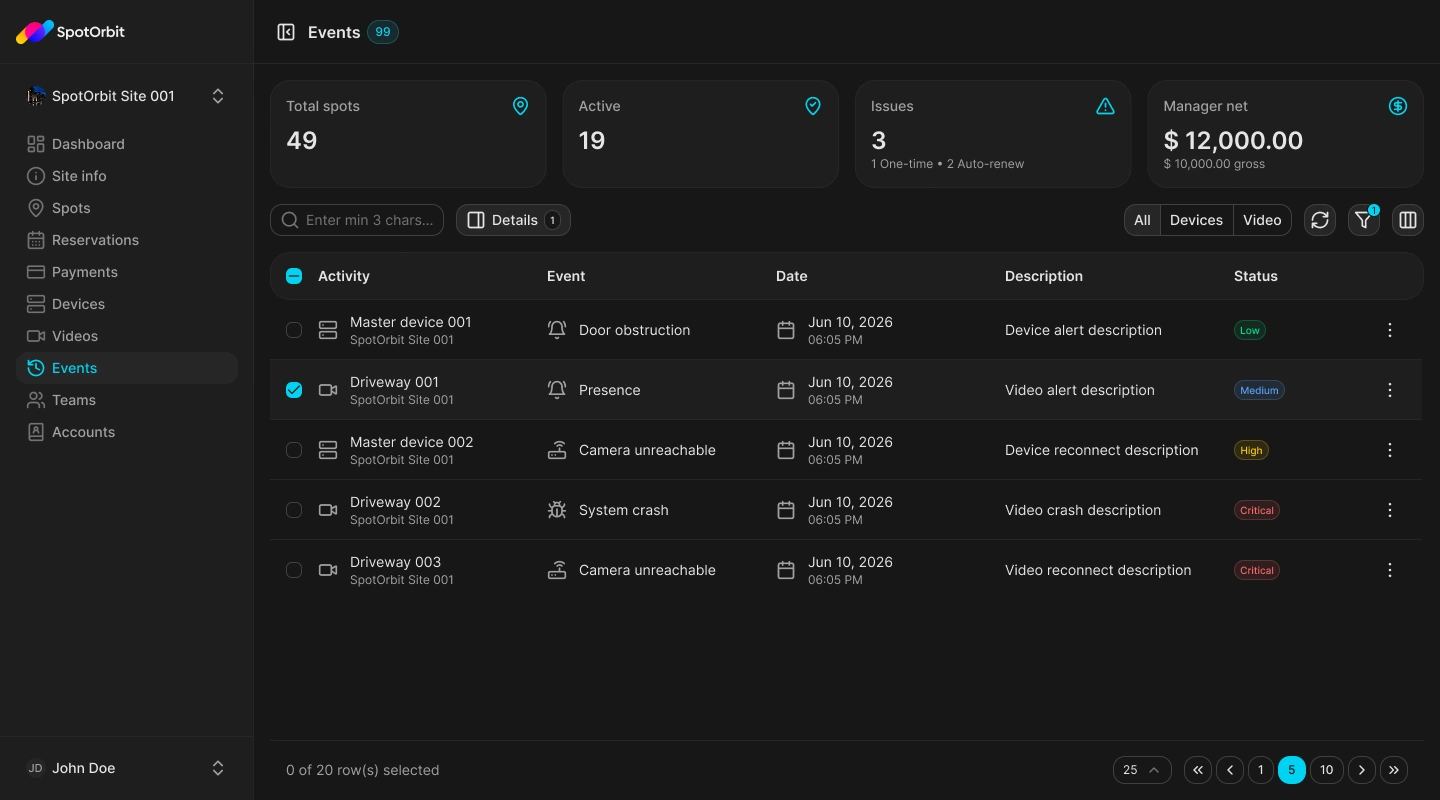Click the SpotOrbit logo

(70, 32)
